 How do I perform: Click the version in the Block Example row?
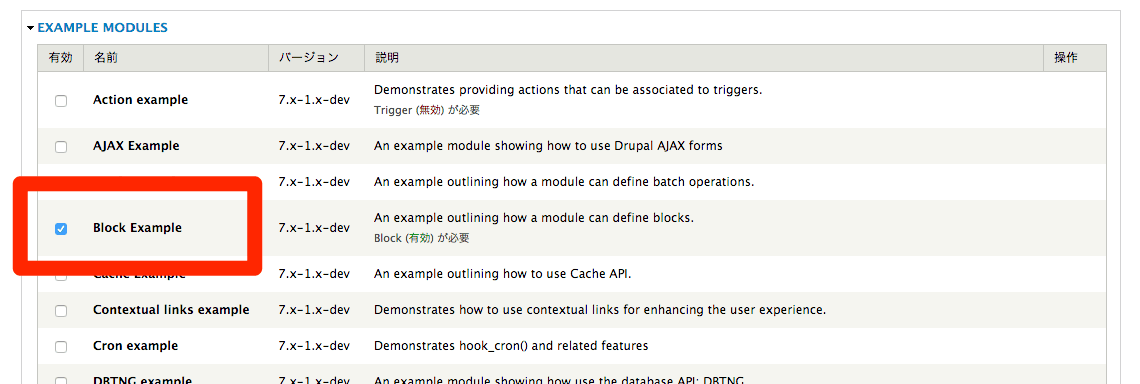[x=314, y=228]
